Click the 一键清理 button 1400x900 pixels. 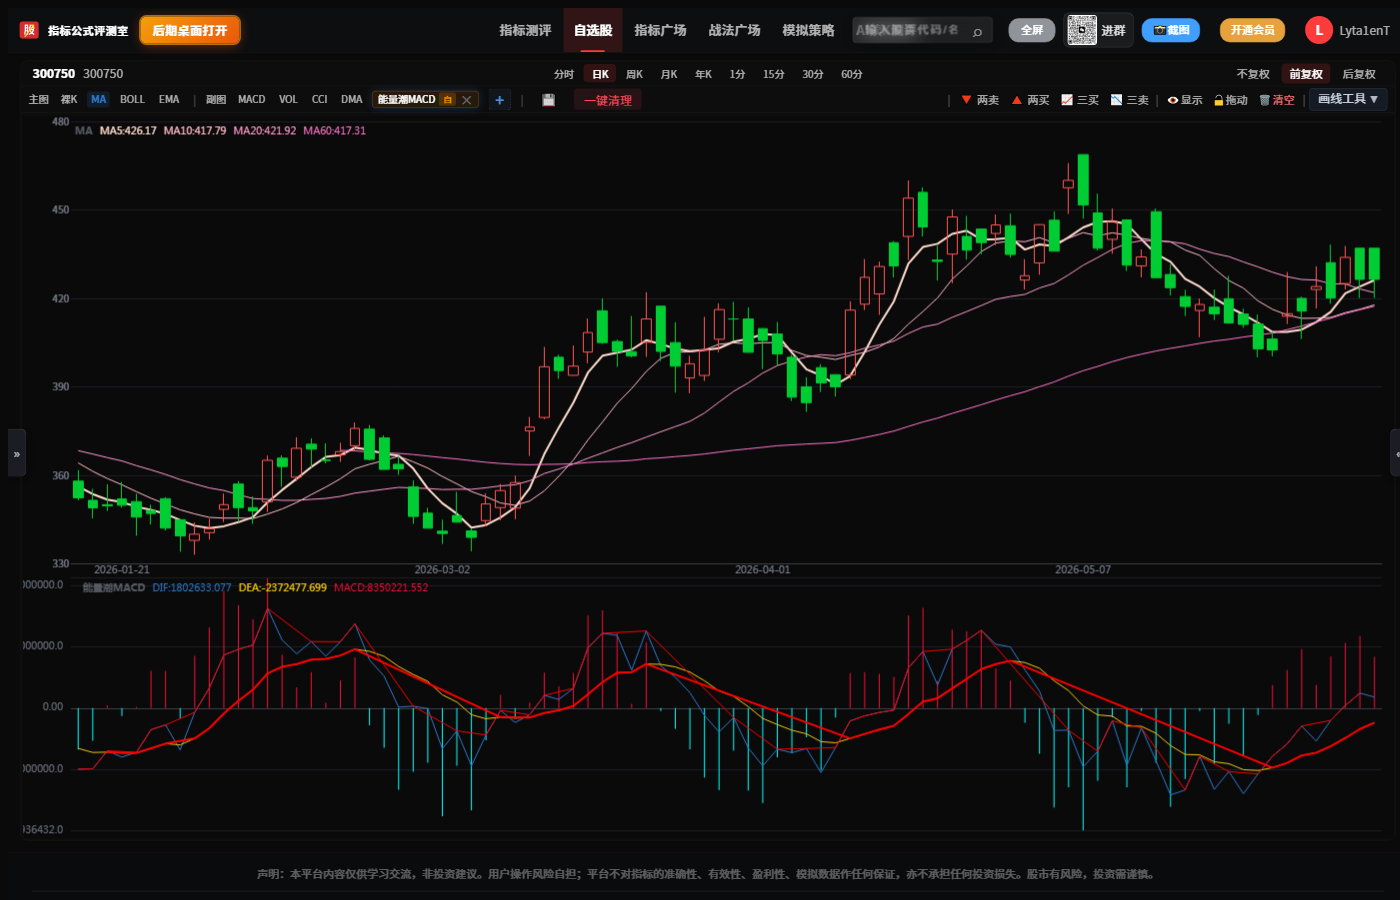click(x=608, y=100)
